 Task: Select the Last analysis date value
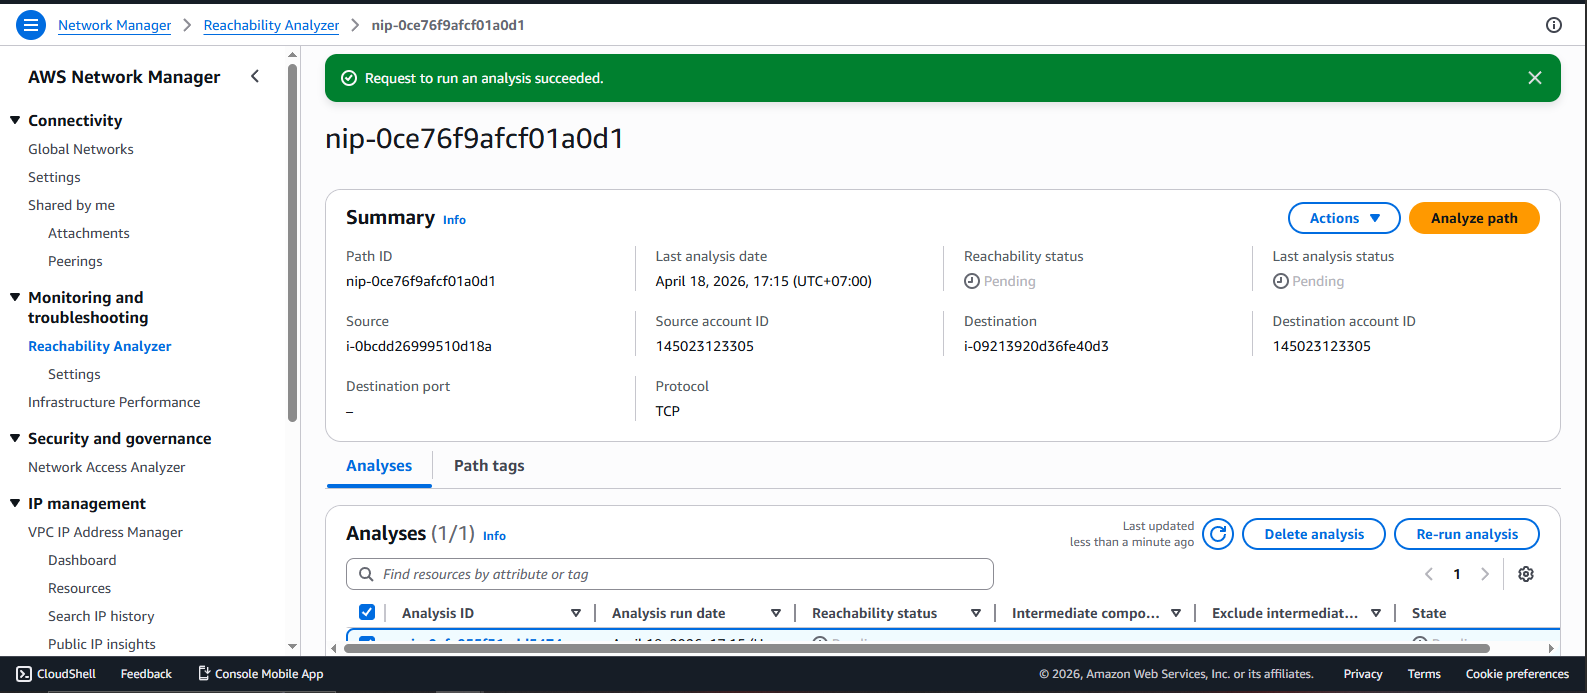click(x=763, y=281)
